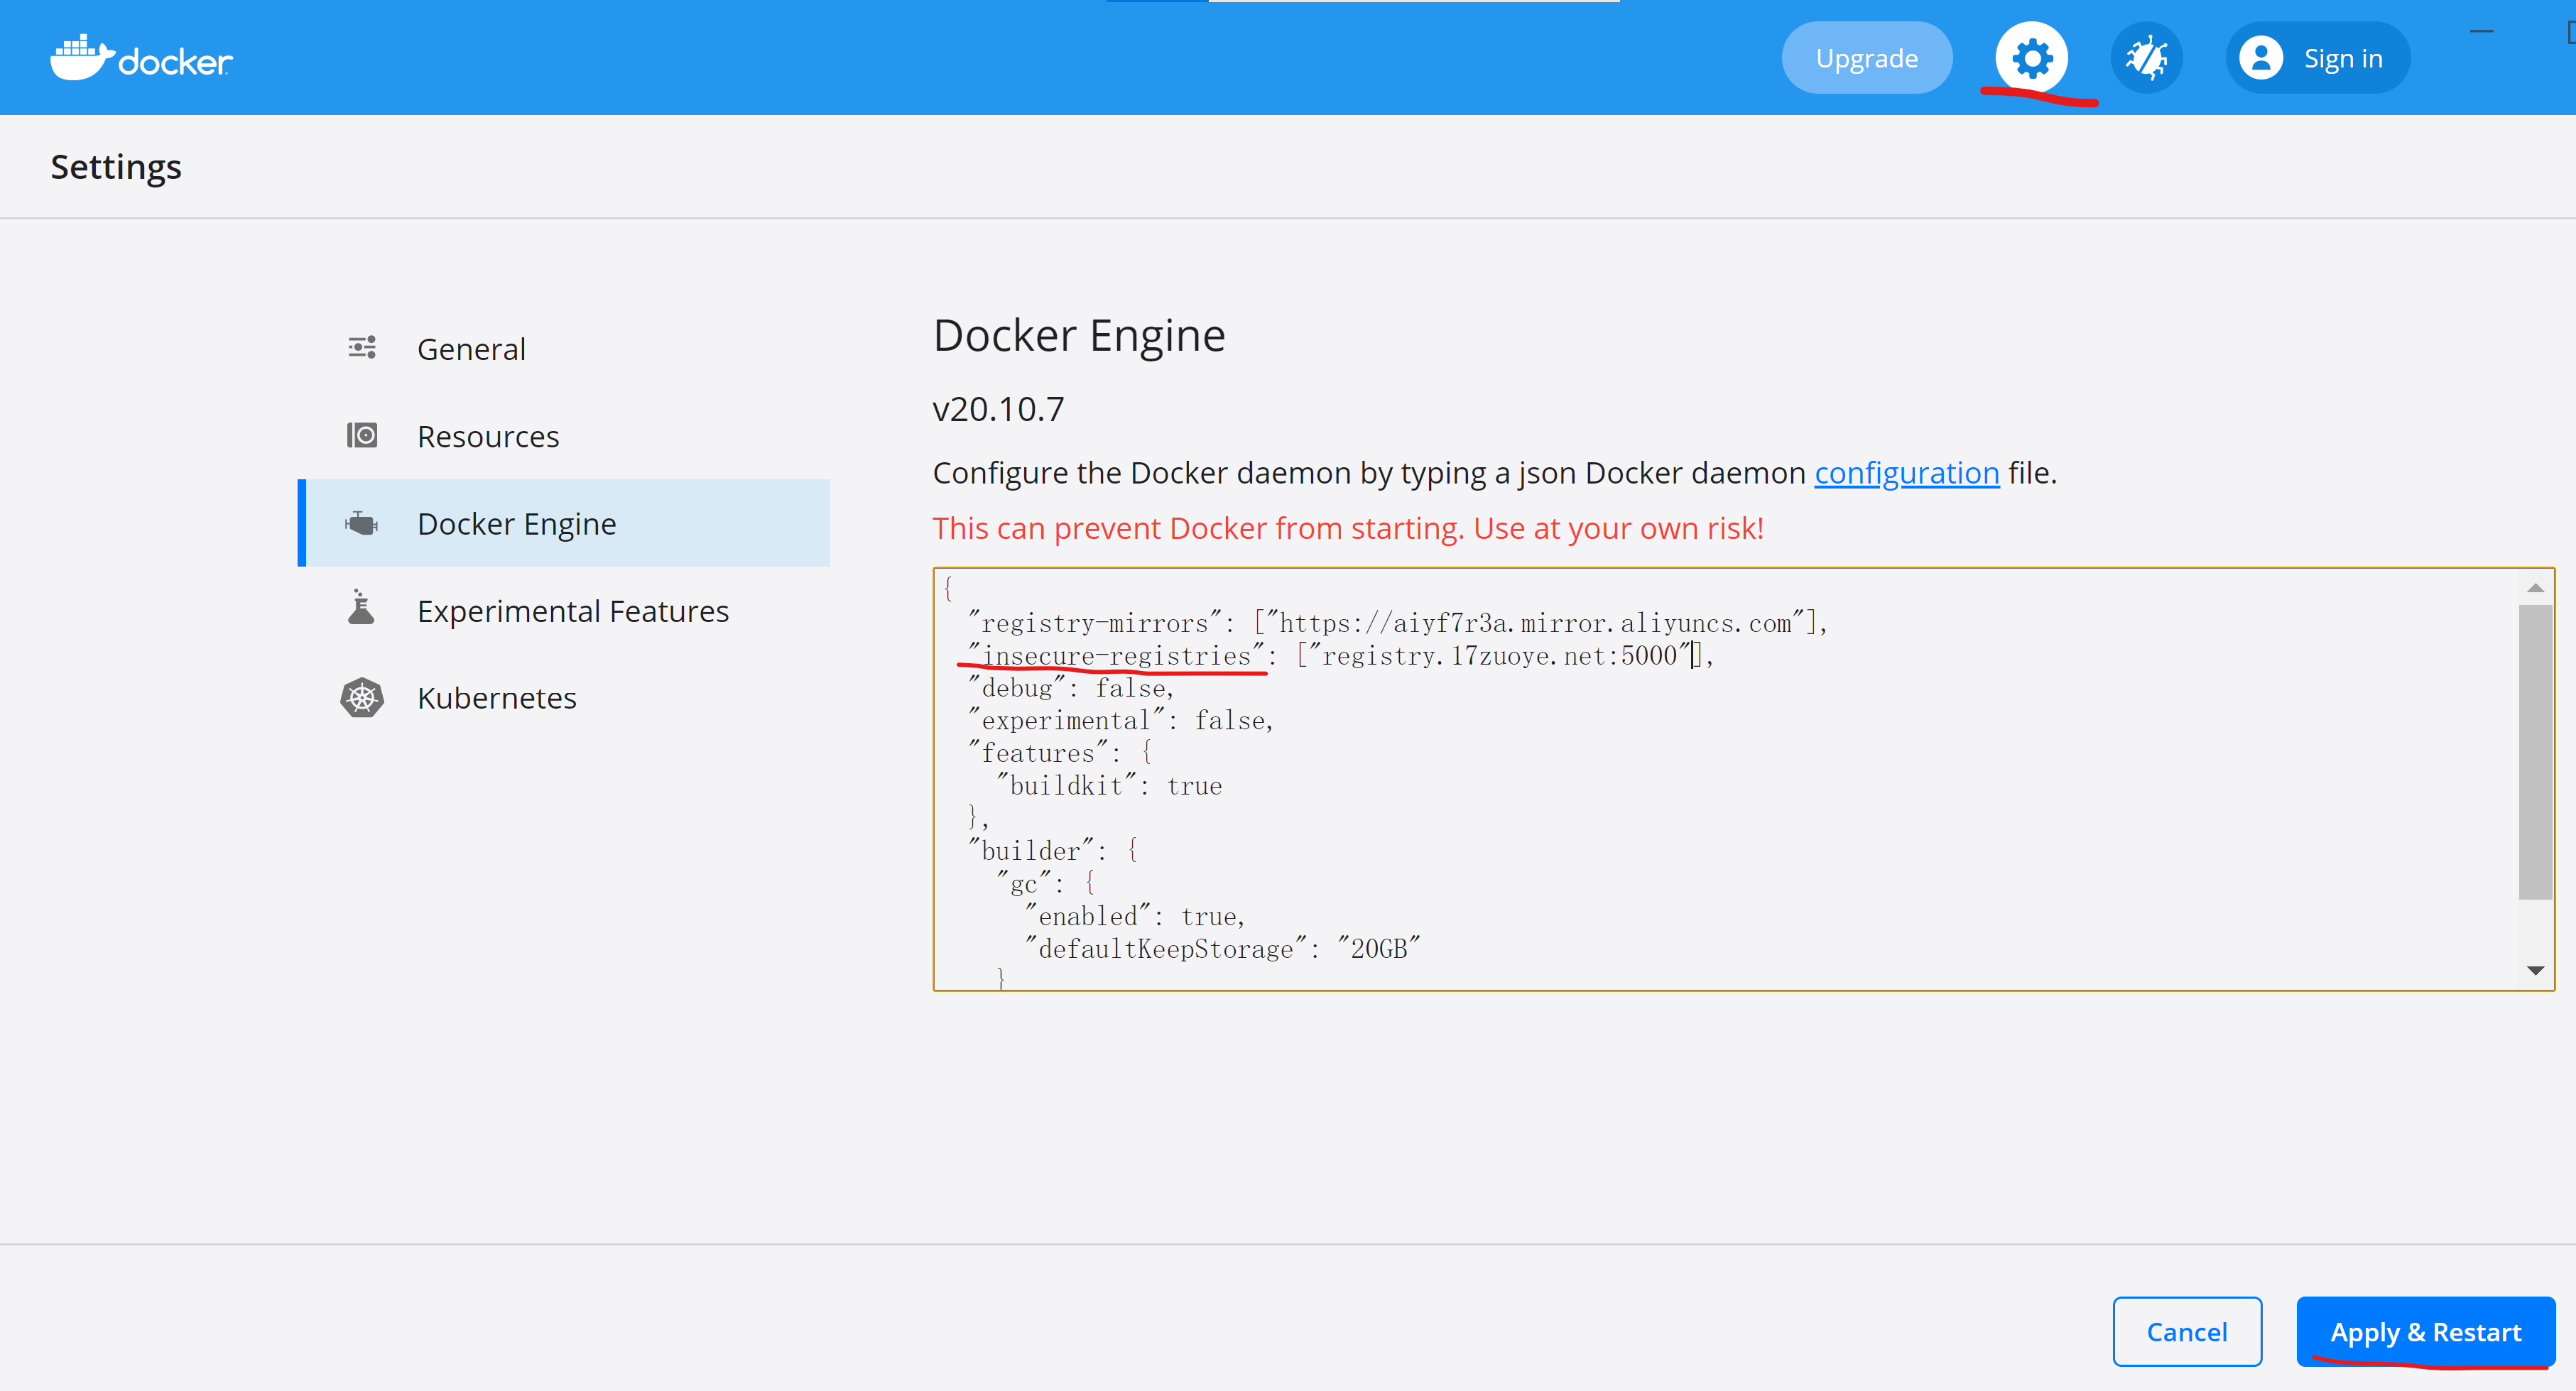The height and width of the screenshot is (1391, 2576).
Task: Click the Experimental Features flask icon
Action: click(361, 609)
